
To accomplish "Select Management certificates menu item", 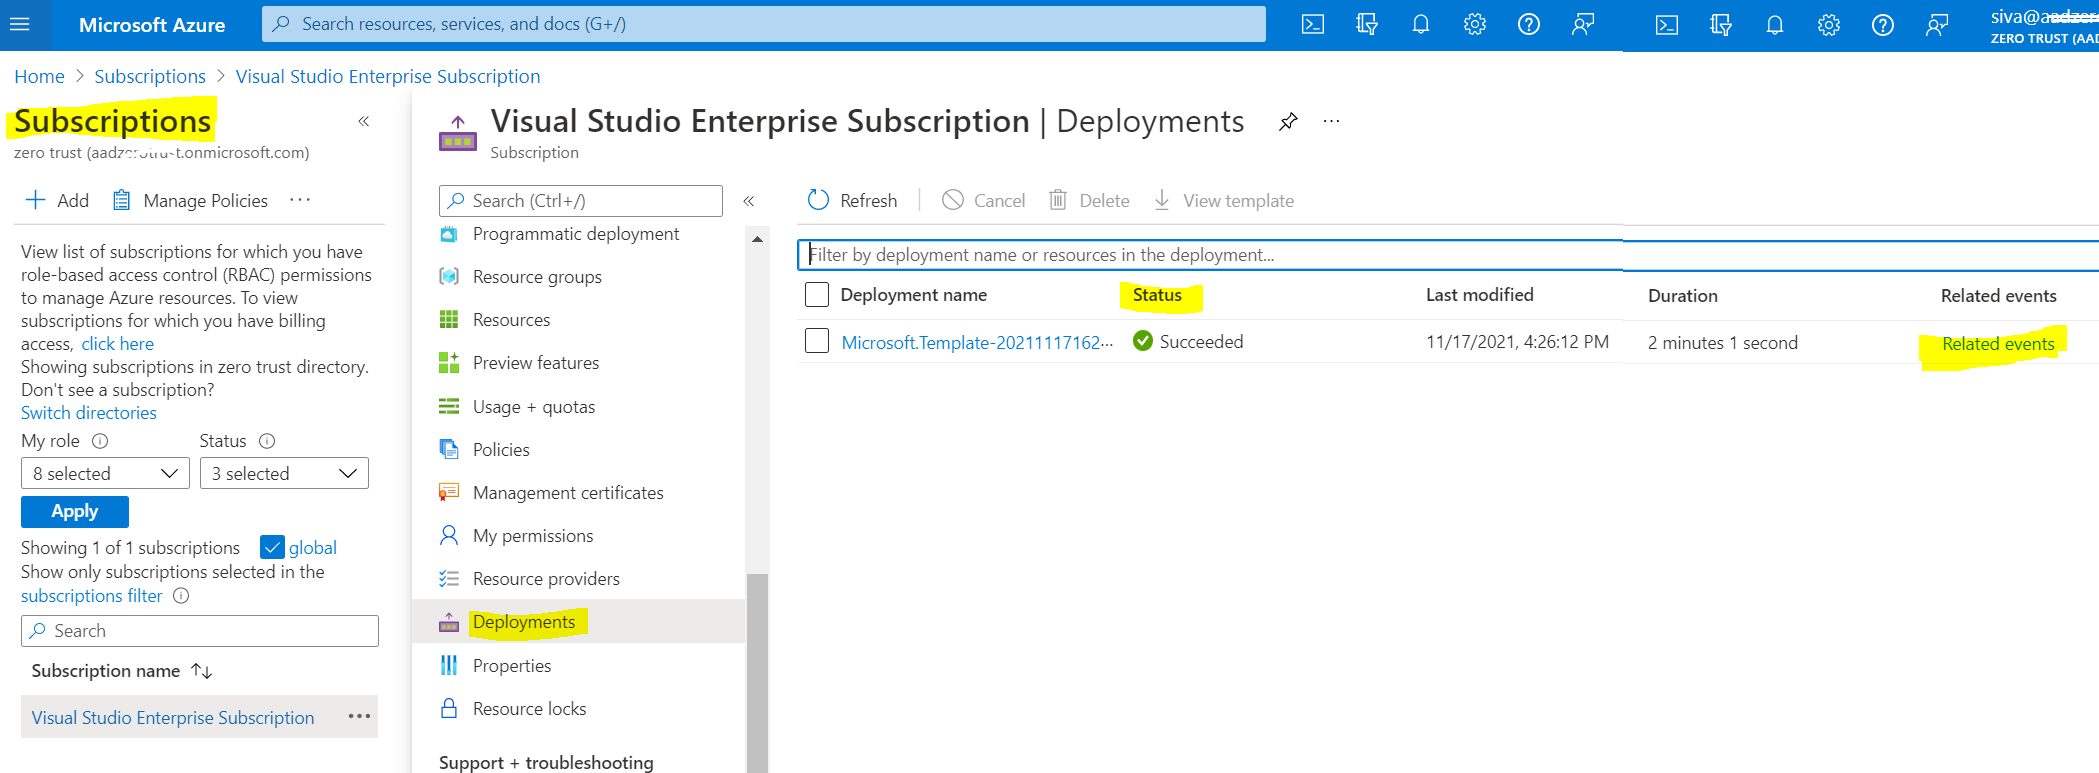I will tap(568, 493).
